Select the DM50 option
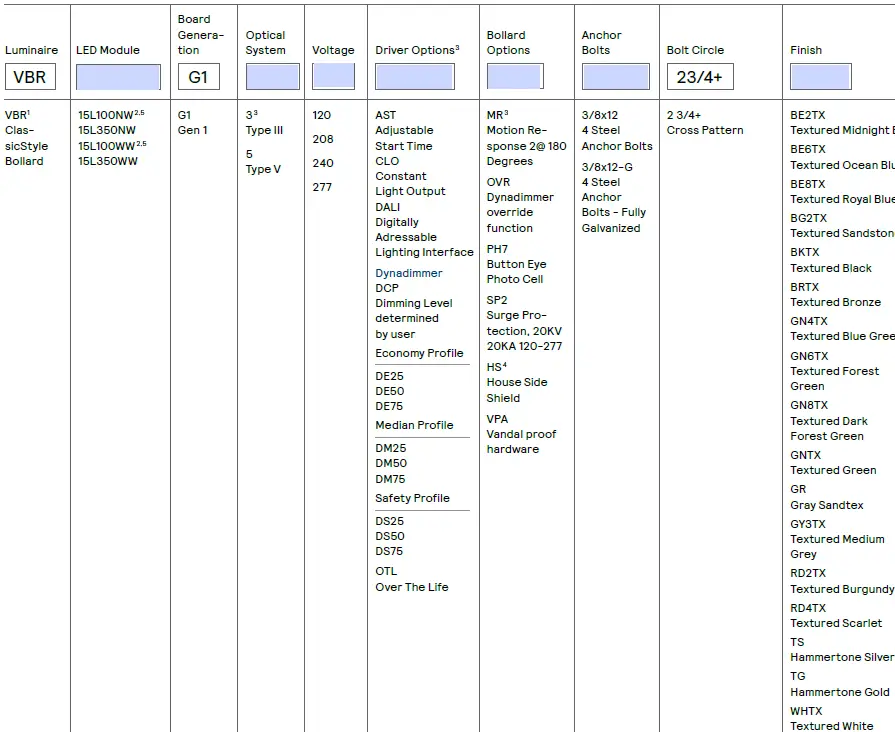 [391, 463]
